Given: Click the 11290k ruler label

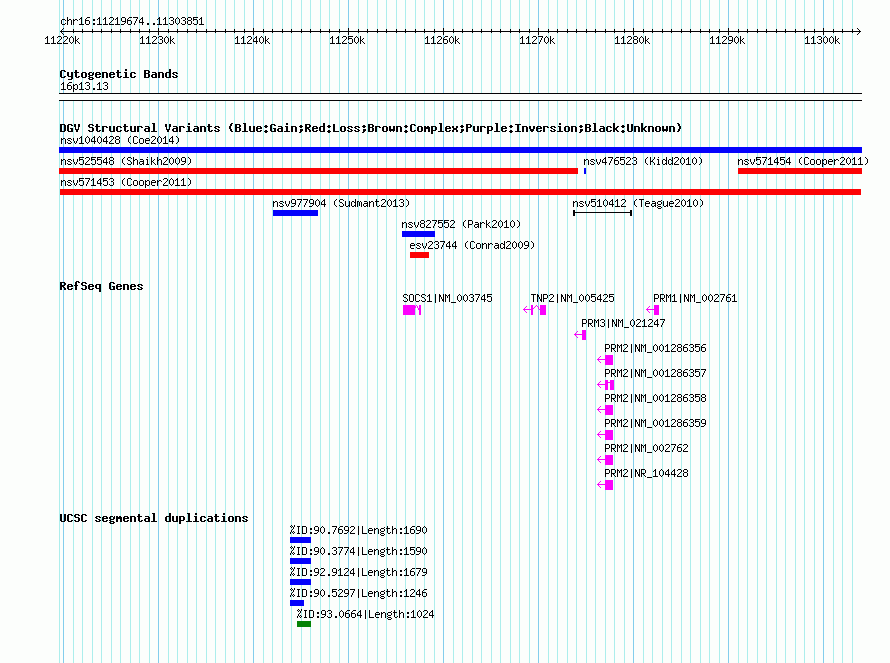Looking at the screenshot, I should [727, 41].
